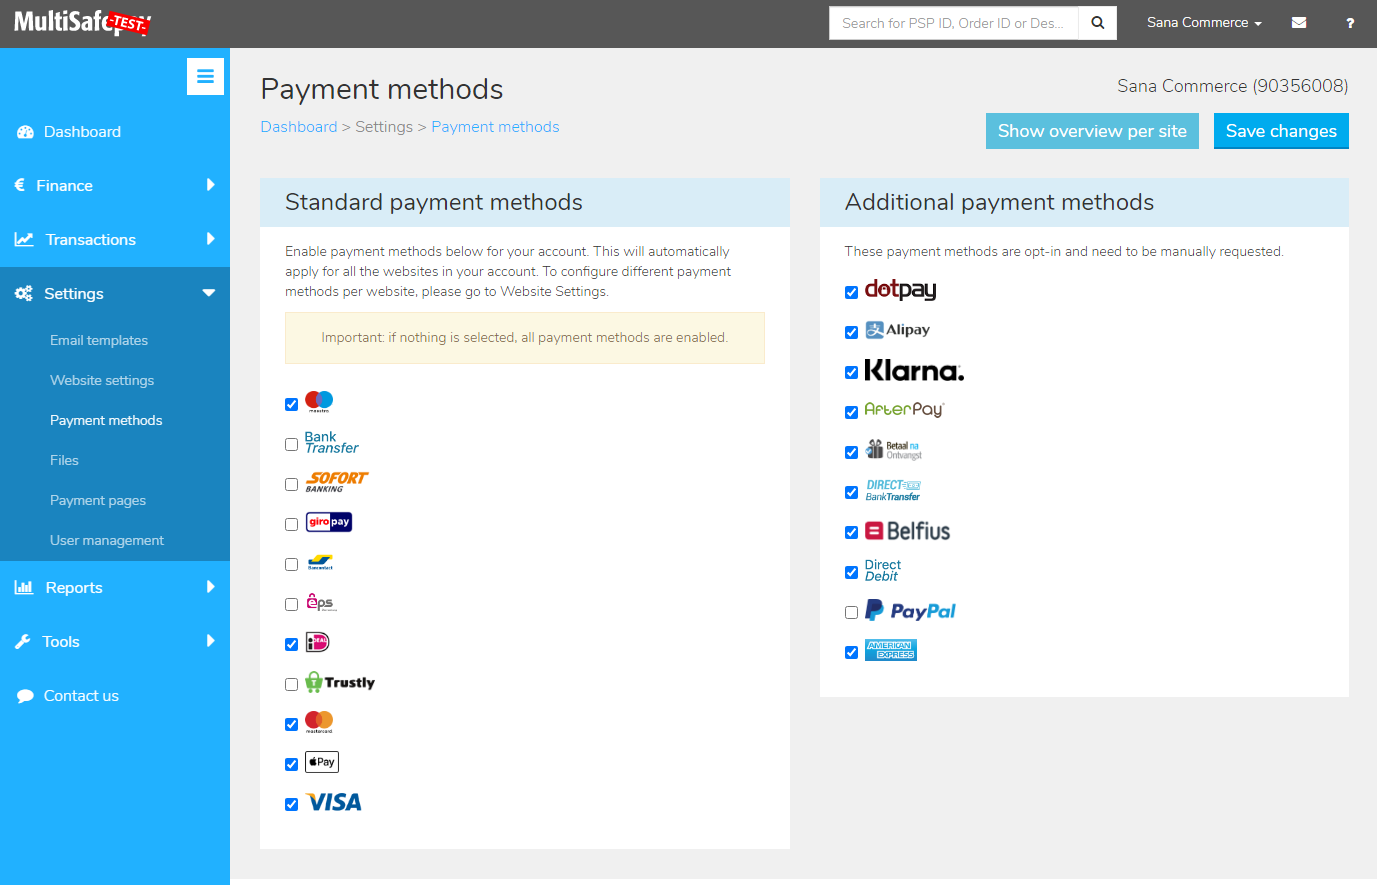This screenshot has height=885, width=1377.
Task: Collapse the Settings sidebar section
Action: pos(115,294)
